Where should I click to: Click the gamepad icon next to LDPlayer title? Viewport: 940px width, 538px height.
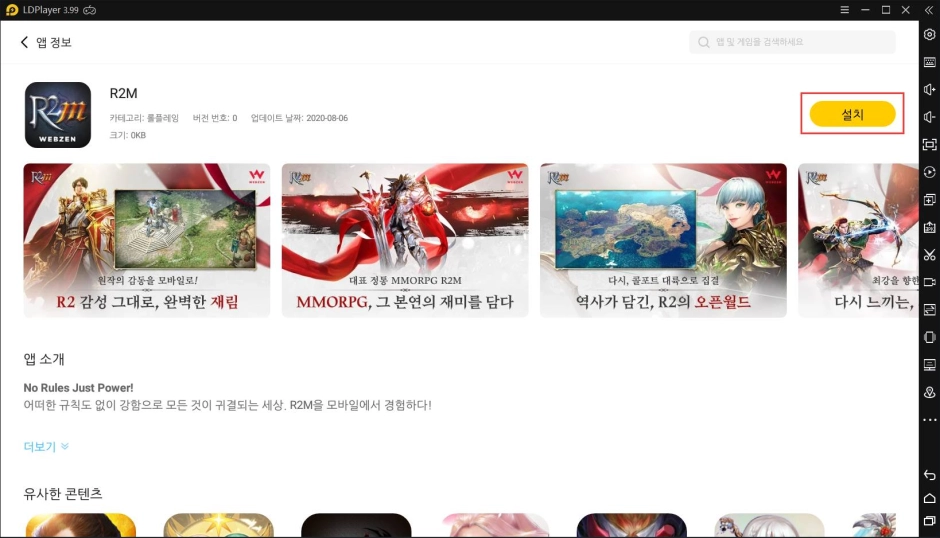[90, 10]
